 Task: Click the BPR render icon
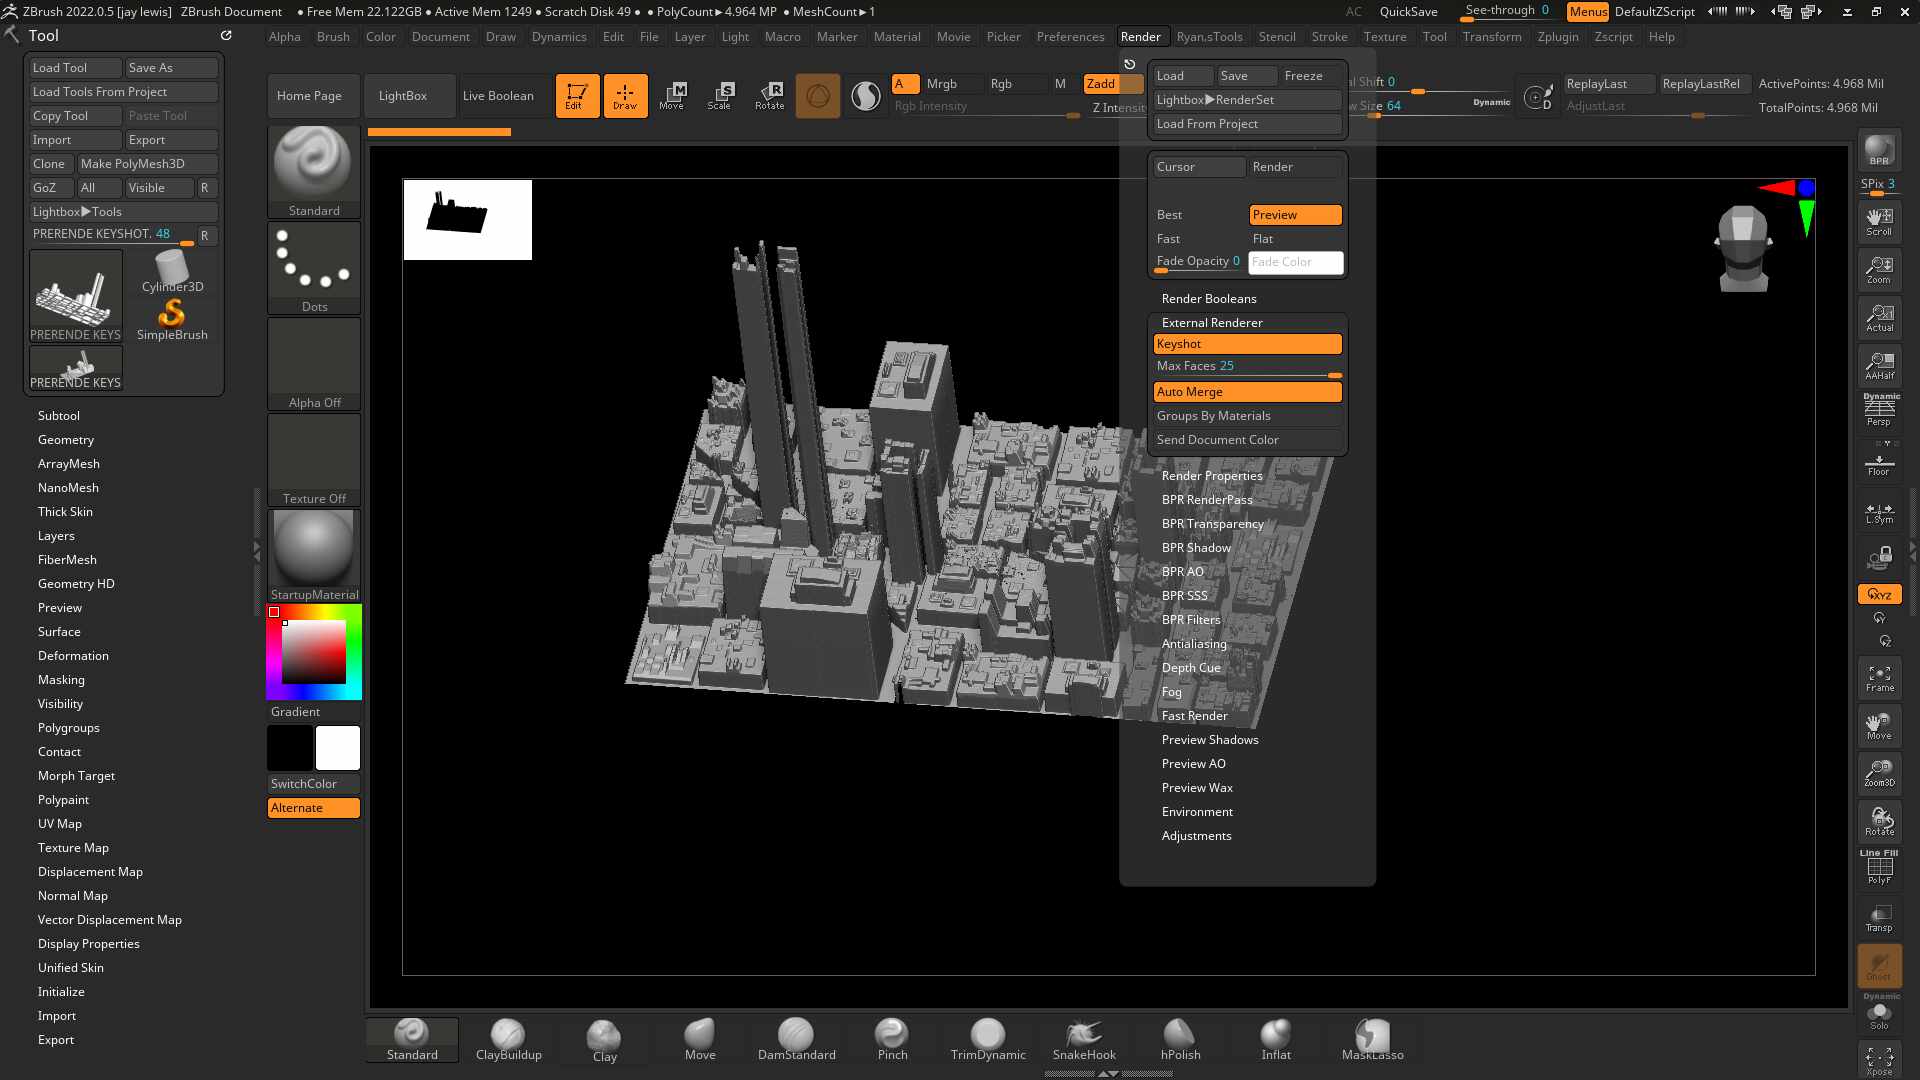[x=1879, y=150]
